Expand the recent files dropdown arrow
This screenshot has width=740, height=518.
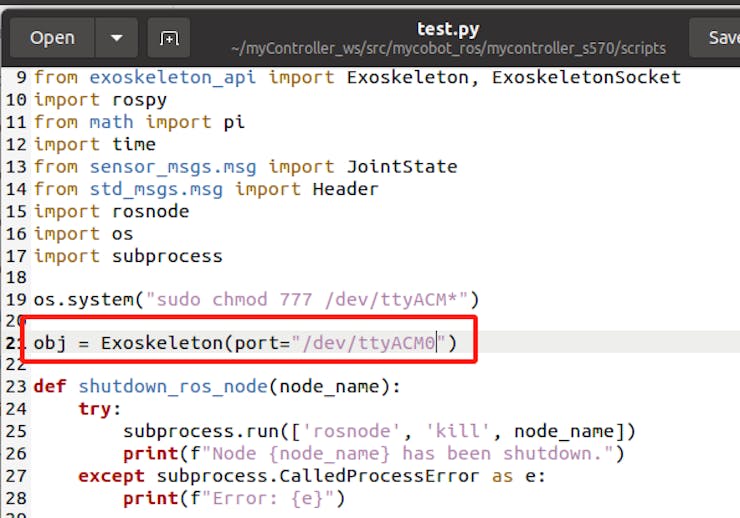[x=117, y=38]
